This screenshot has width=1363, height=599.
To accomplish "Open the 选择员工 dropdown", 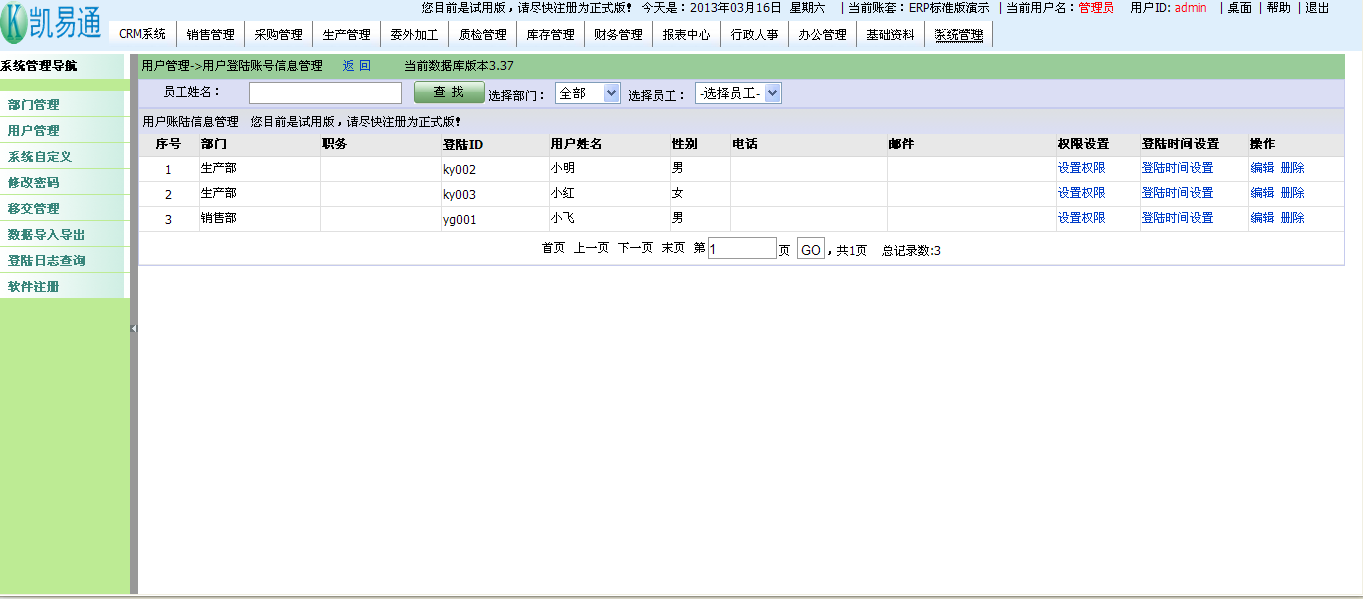I will [738, 93].
